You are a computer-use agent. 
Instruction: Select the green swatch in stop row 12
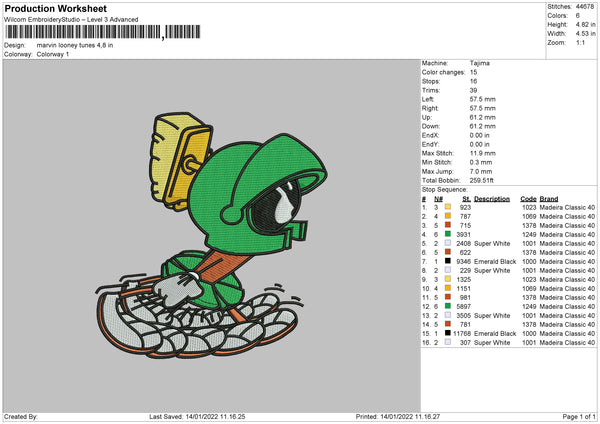tap(447, 306)
